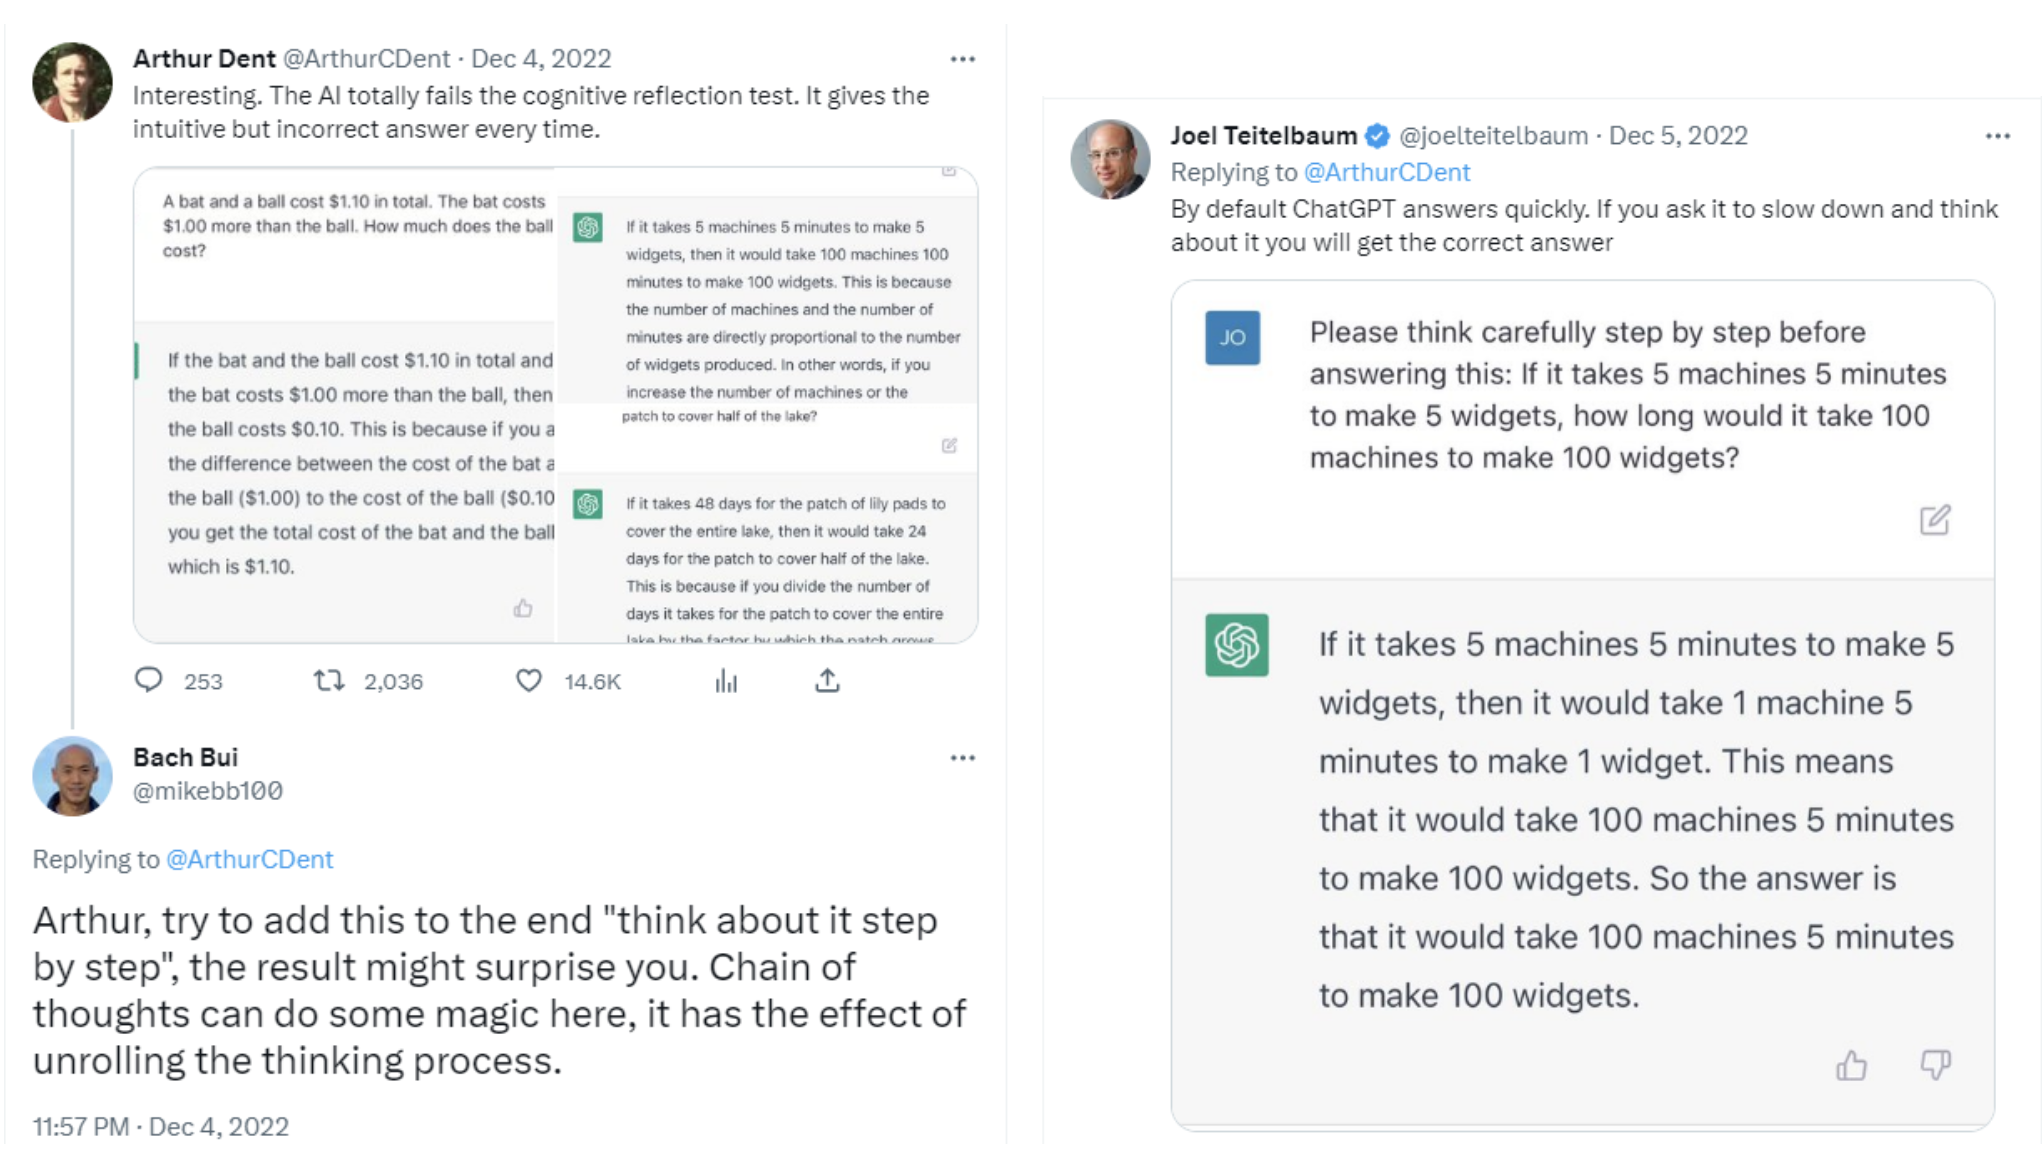Open the embedded ChatGPT screenshot in Arthur's tweet
Image resolution: width=2042 pixels, height=1172 pixels.
(555, 405)
